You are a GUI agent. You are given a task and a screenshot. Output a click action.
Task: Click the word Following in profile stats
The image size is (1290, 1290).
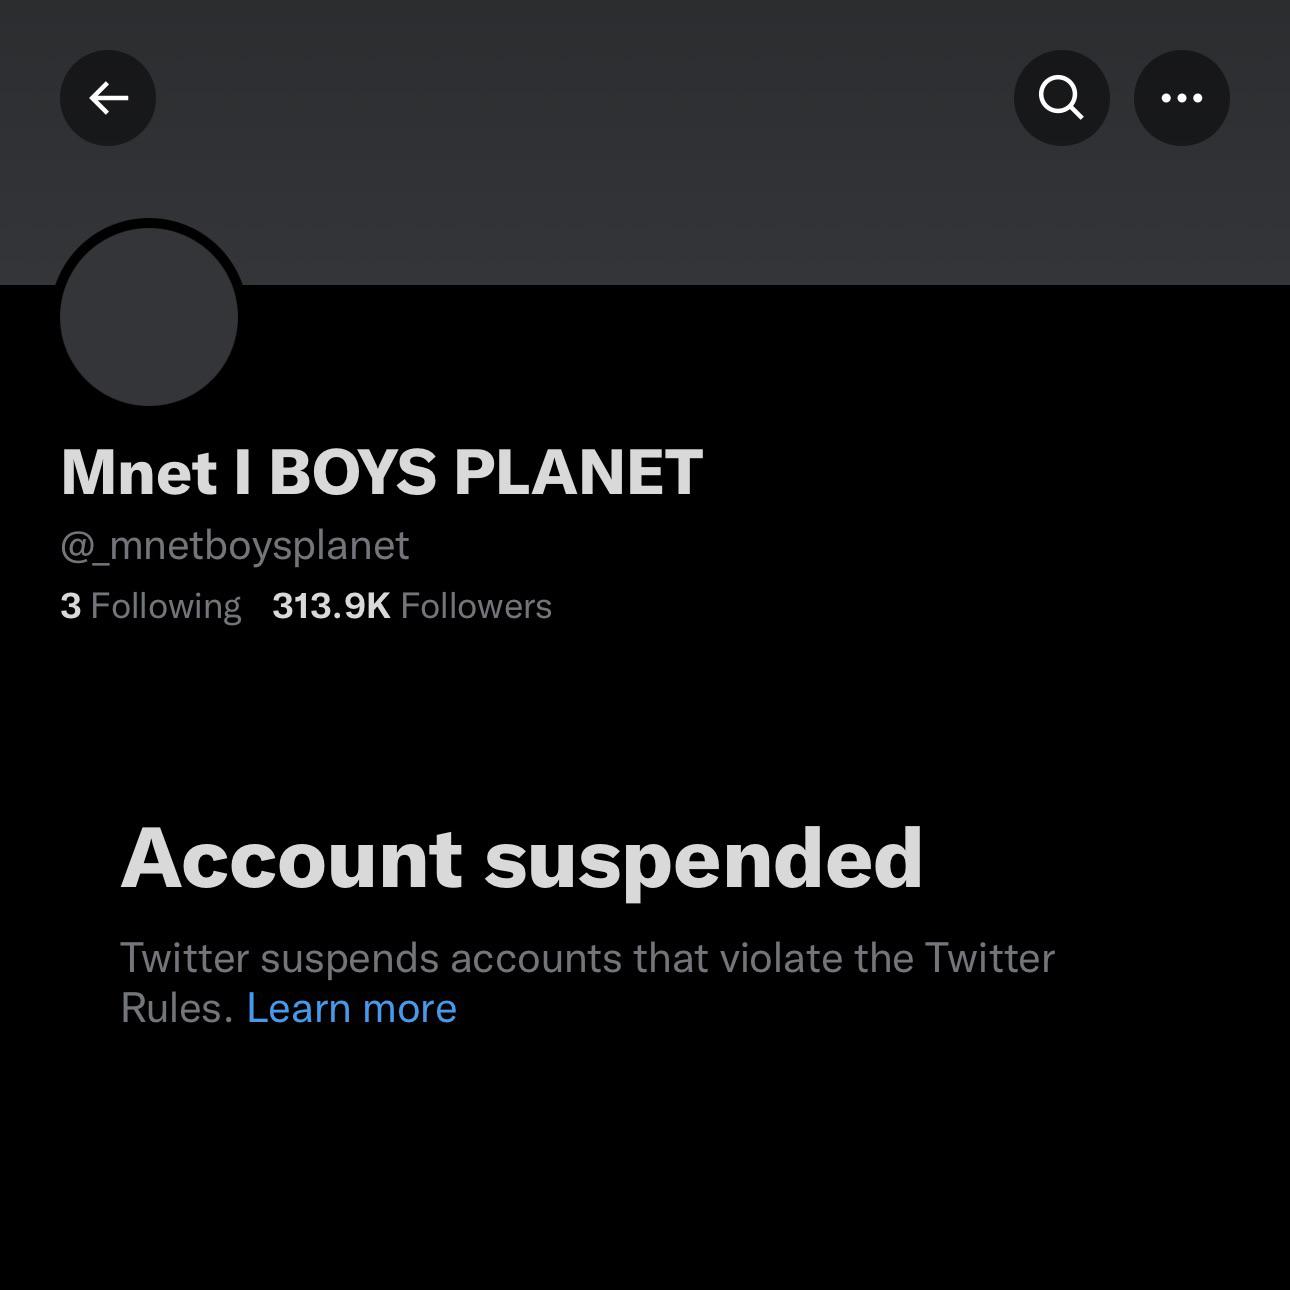[x=165, y=606]
